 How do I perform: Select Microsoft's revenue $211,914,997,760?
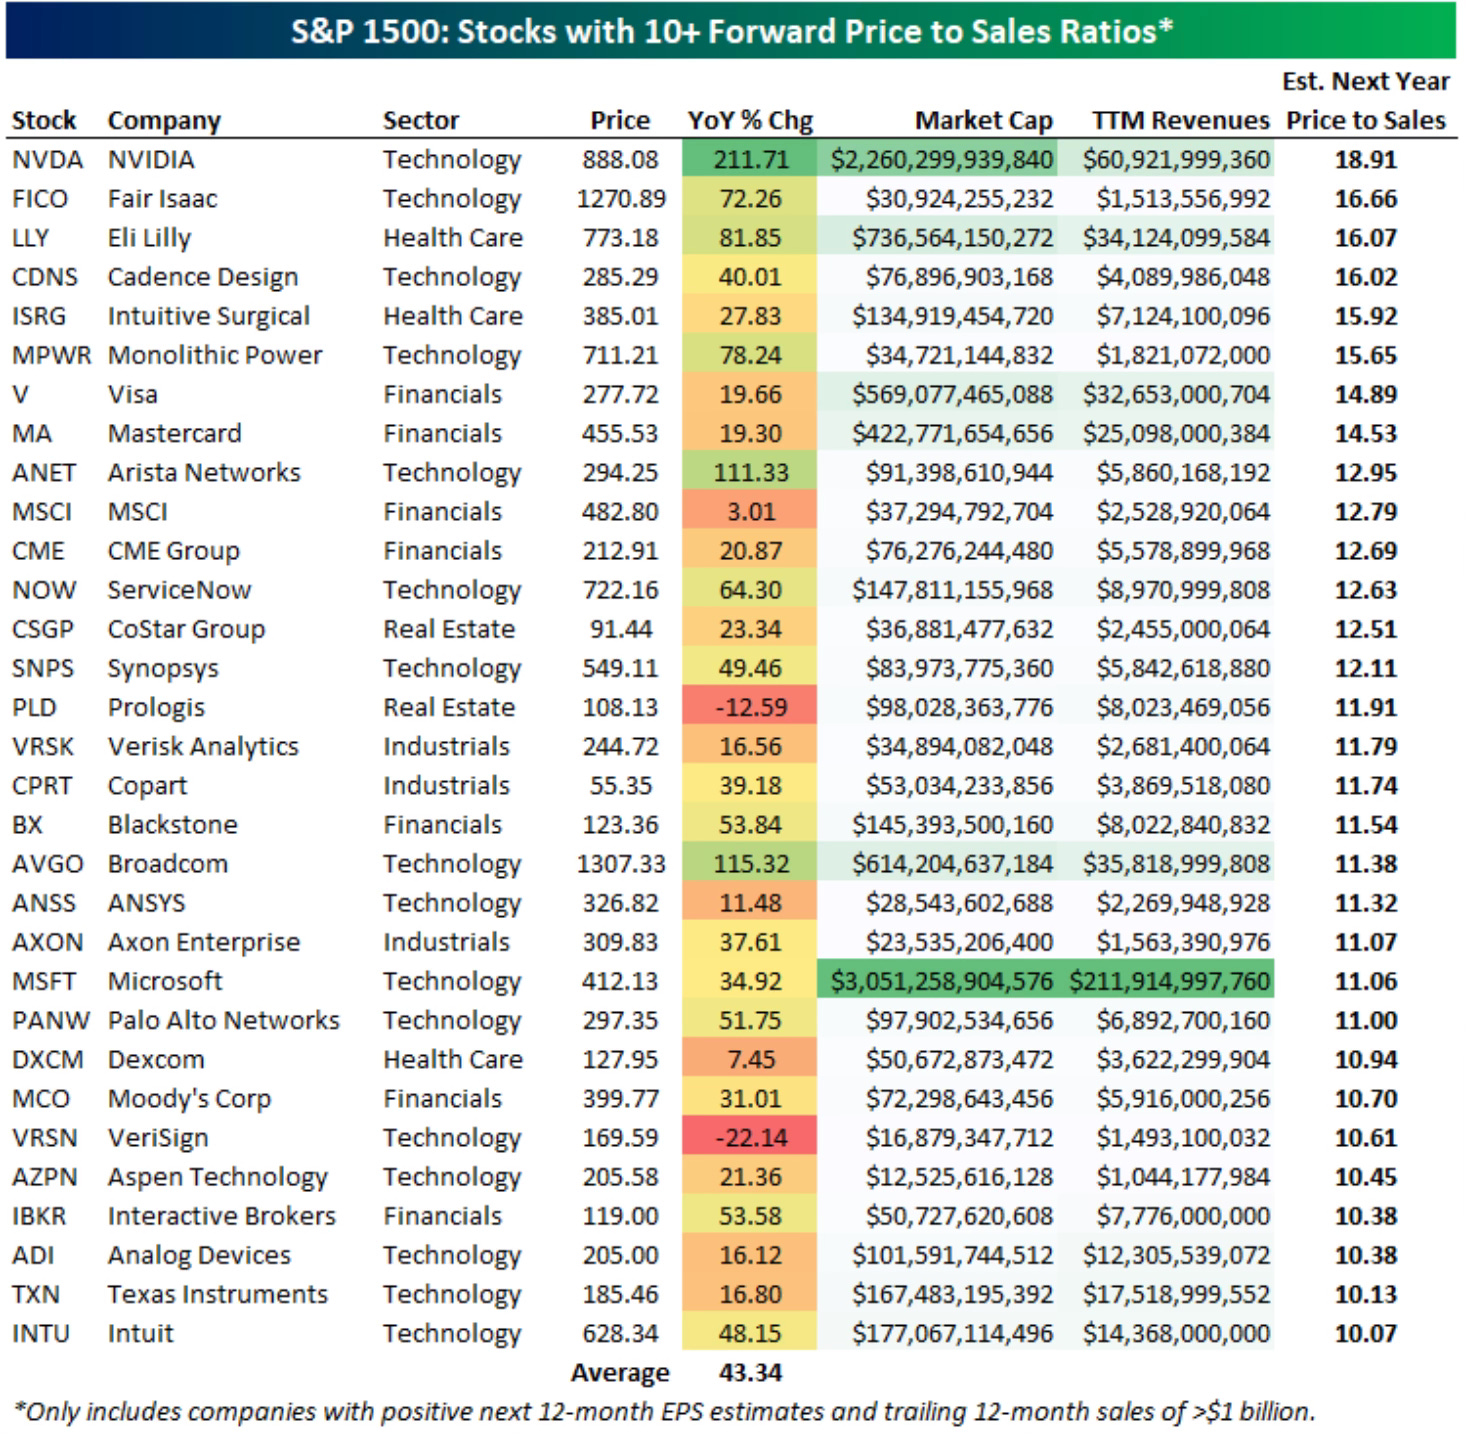tap(1169, 981)
